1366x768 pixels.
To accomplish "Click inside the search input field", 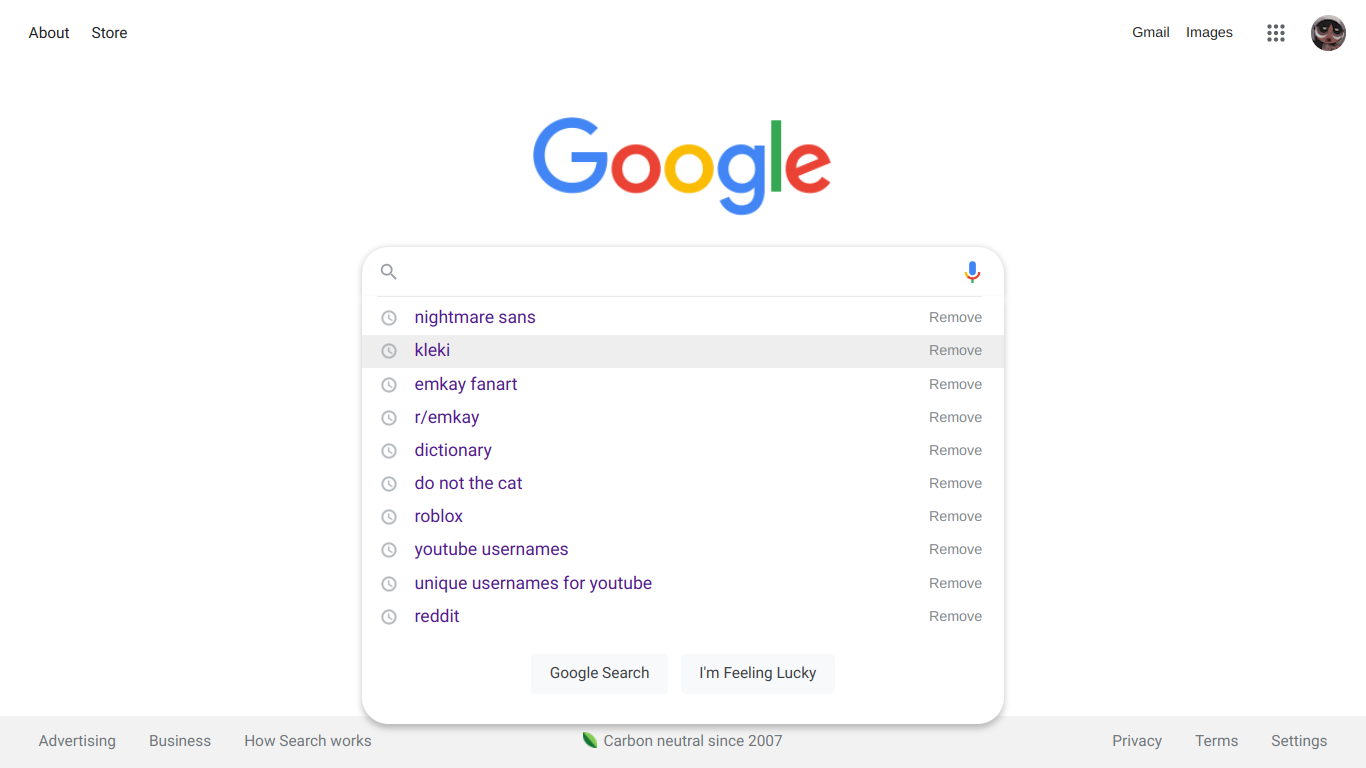I will click(670, 271).
